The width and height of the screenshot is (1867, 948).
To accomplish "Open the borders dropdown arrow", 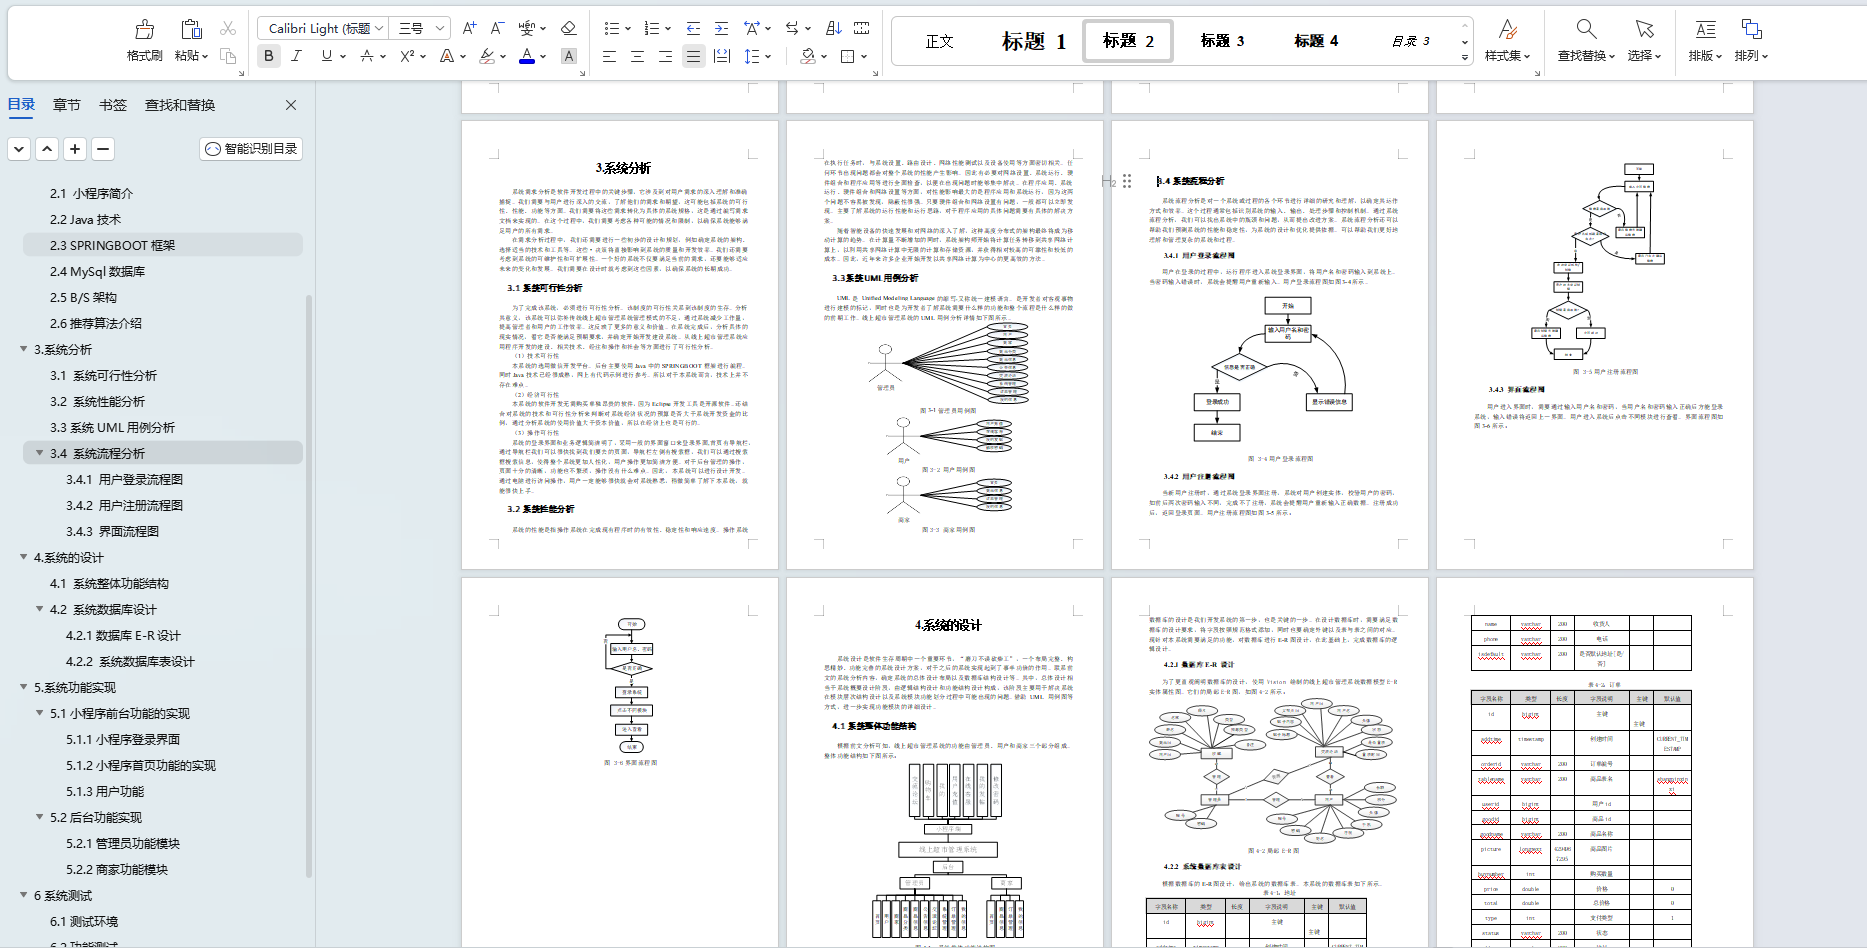I will pyautogui.click(x=864, y=56).
